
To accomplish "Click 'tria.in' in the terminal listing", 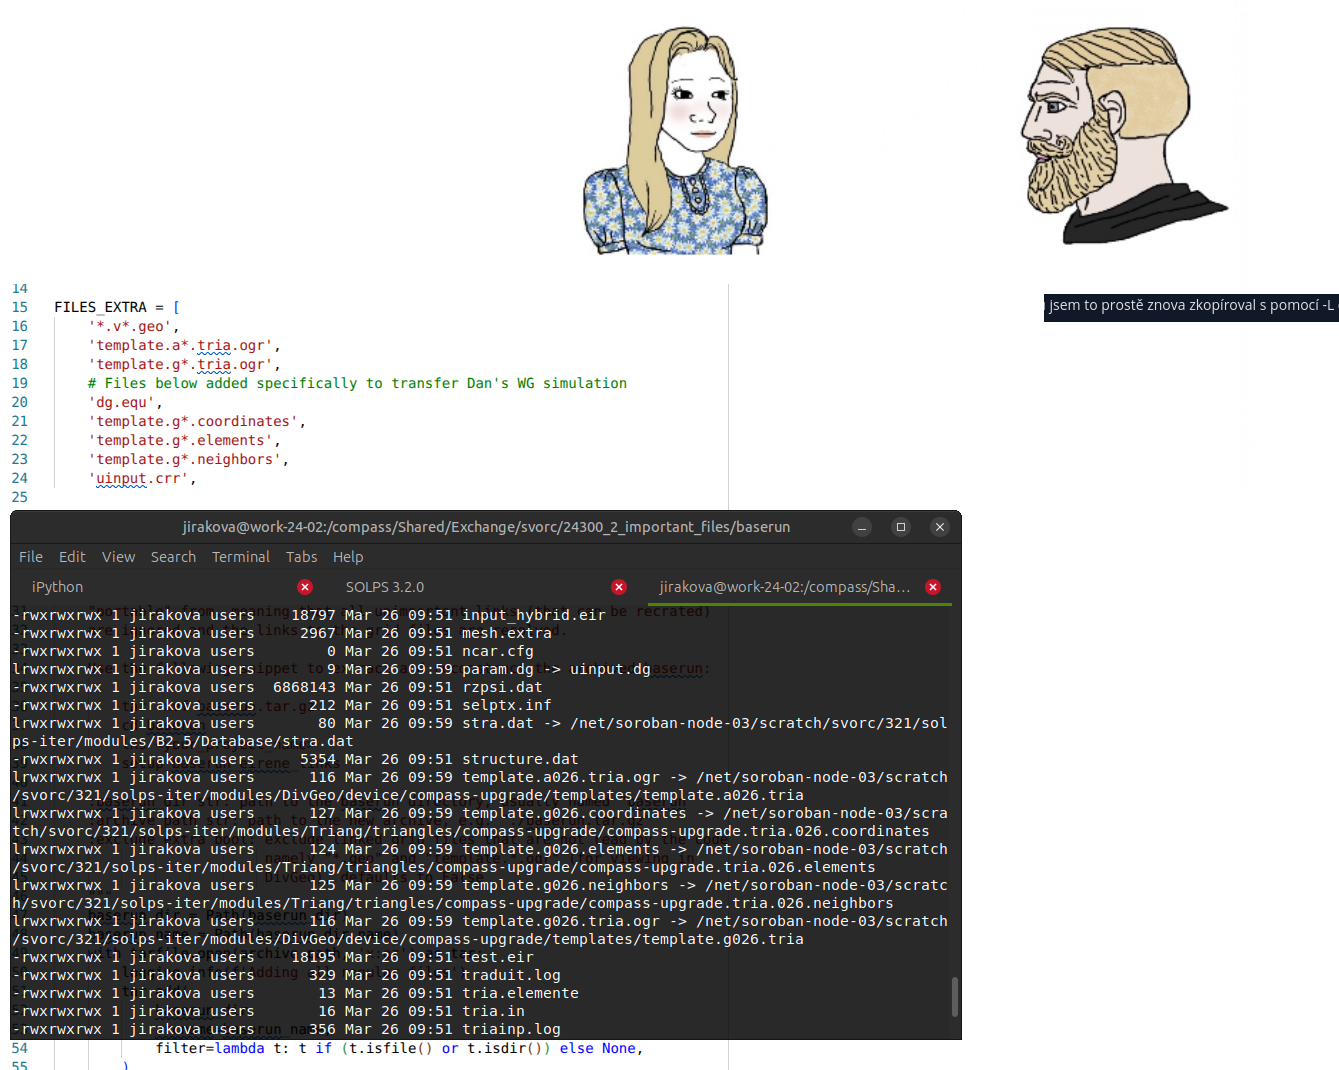I will [x=493, y=1011].
